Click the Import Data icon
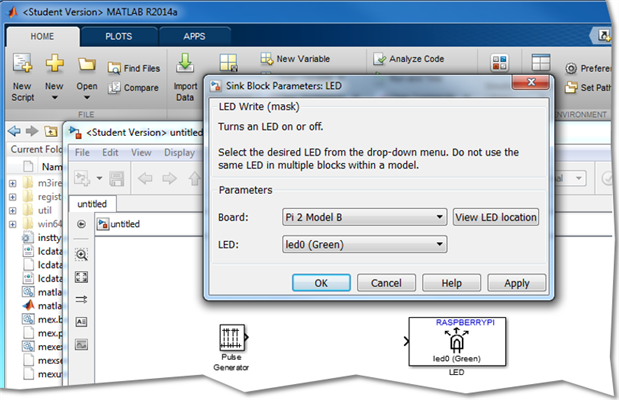The image size is (619, 400). 185,63
